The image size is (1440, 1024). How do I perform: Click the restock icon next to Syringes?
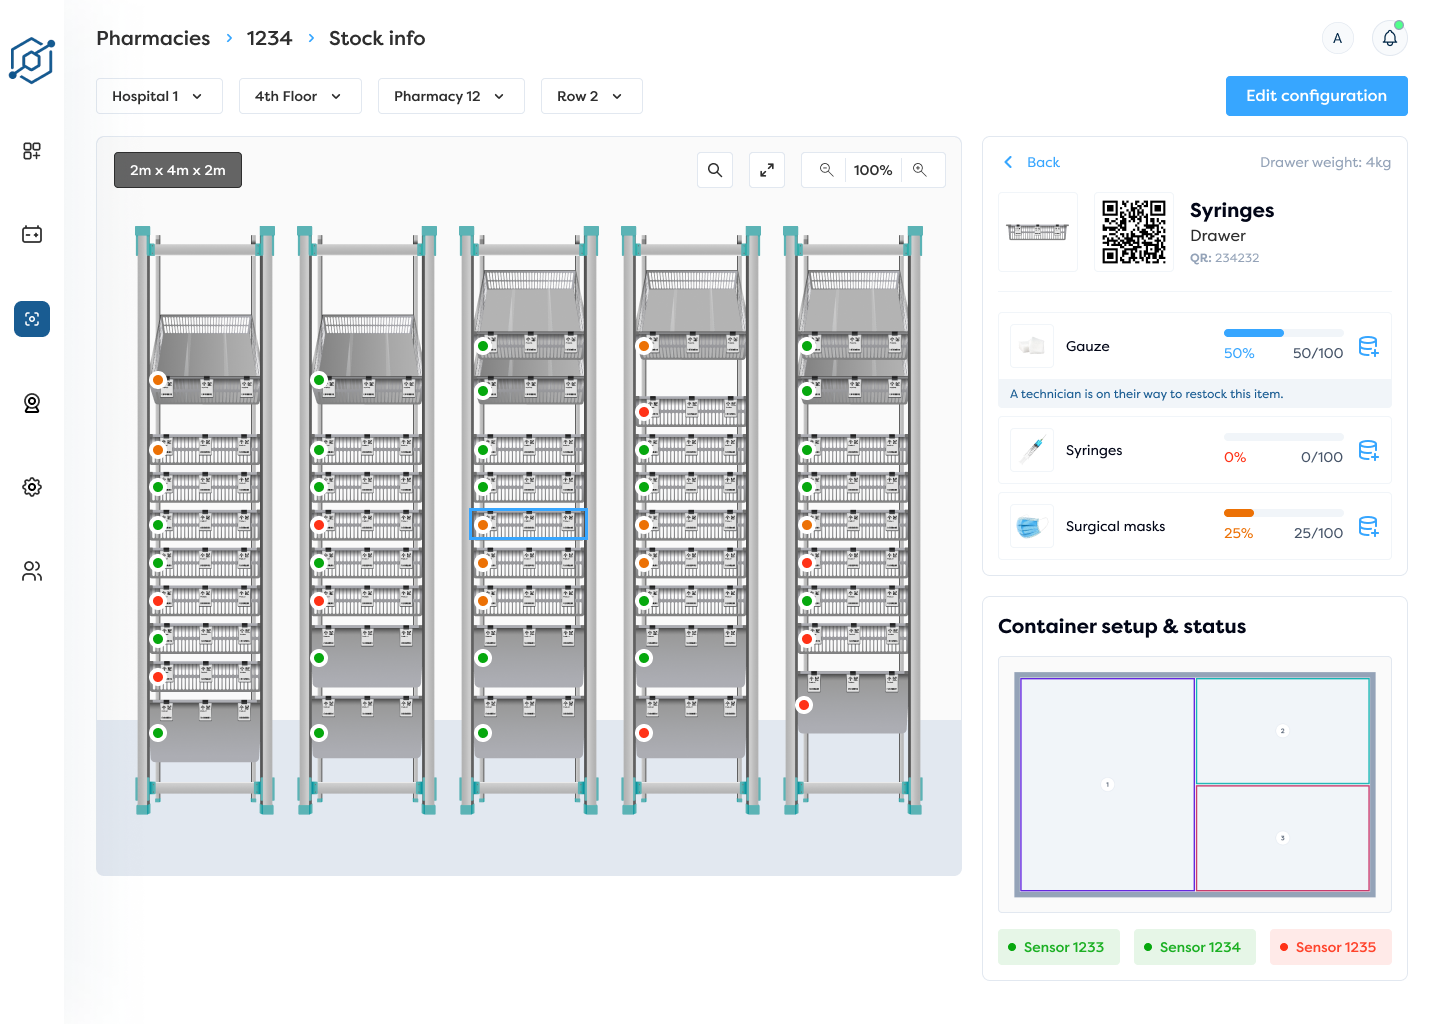(1369, 450)
